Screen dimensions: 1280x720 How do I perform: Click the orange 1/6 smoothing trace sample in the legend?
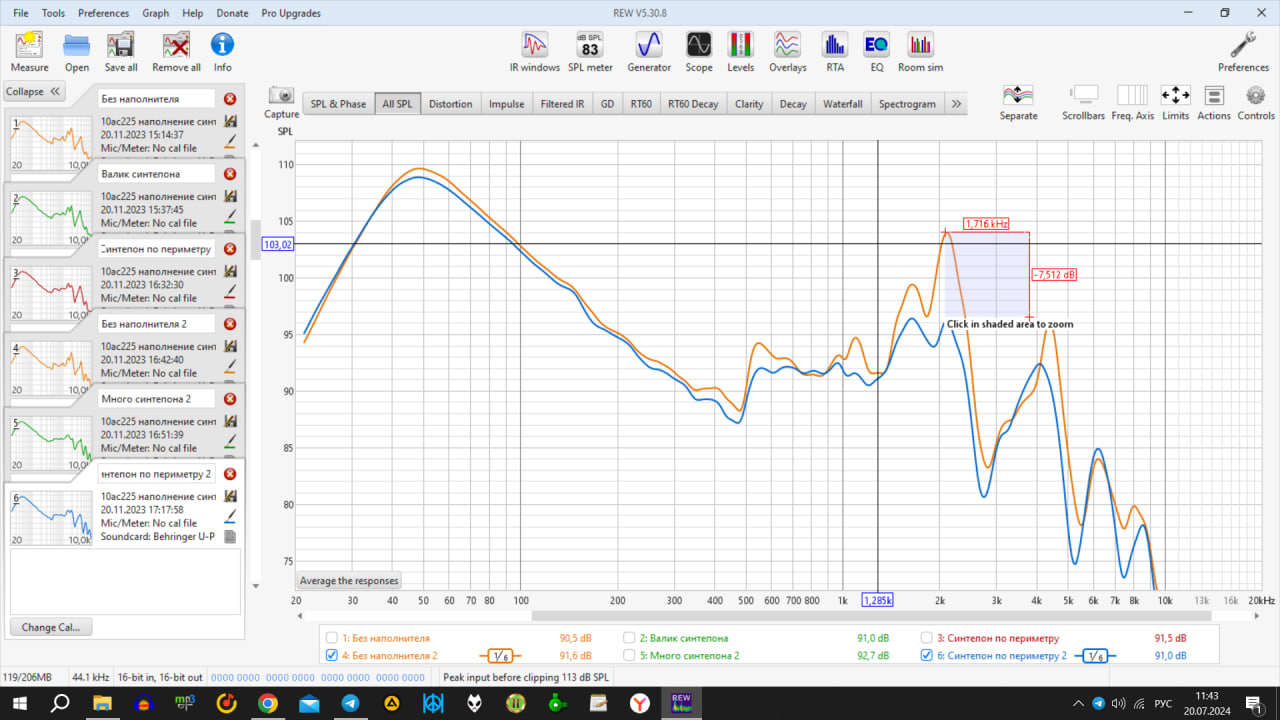coord(501,656)
